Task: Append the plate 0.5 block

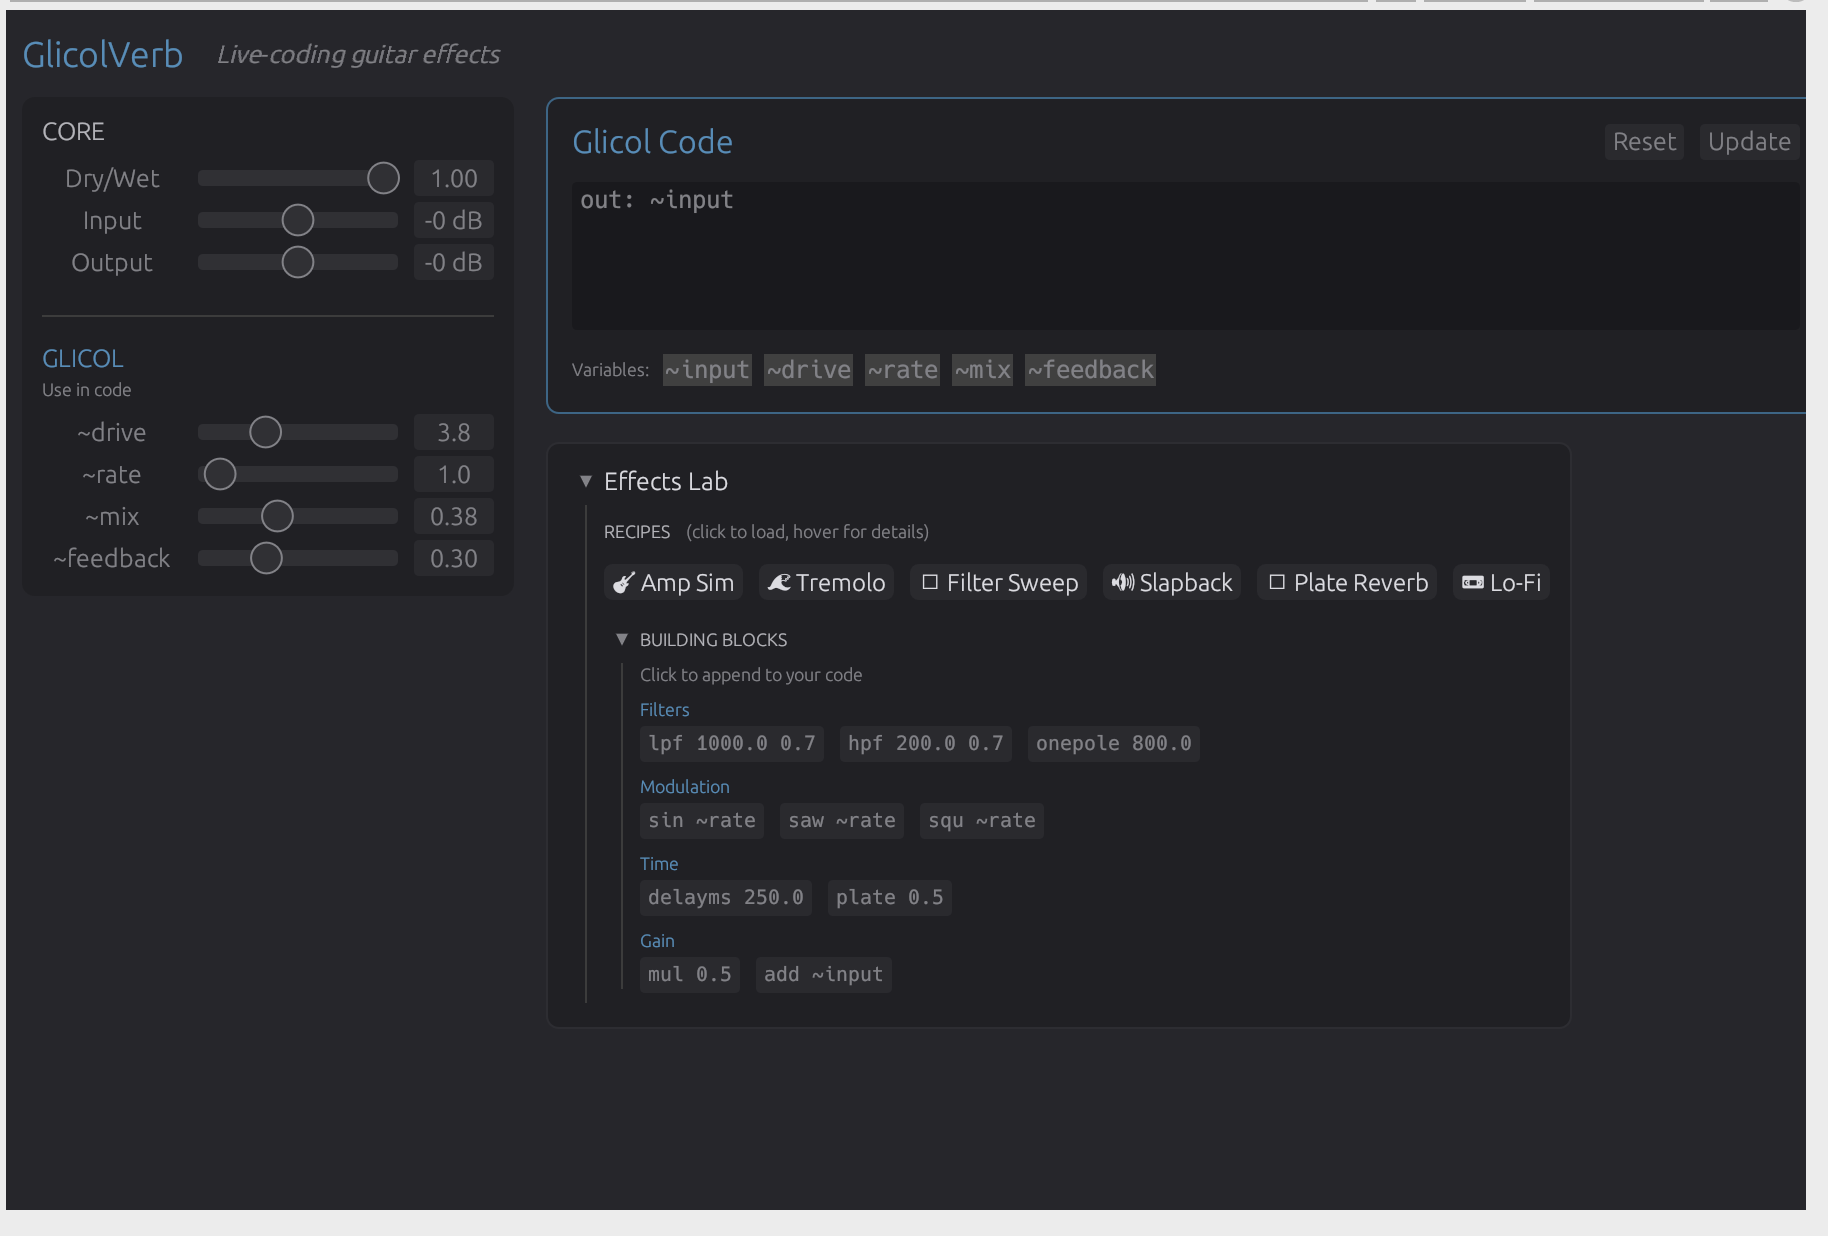Action: click(890, 898)
